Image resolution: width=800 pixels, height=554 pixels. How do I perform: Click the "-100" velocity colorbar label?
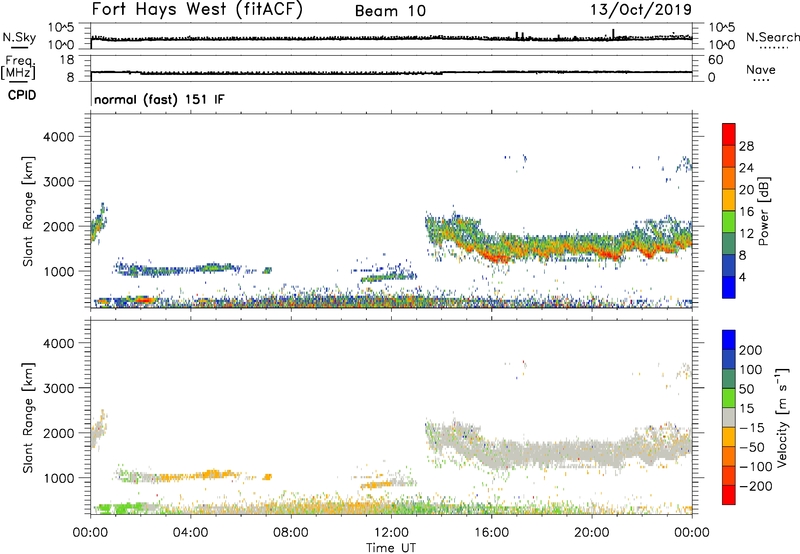(755, 466)
